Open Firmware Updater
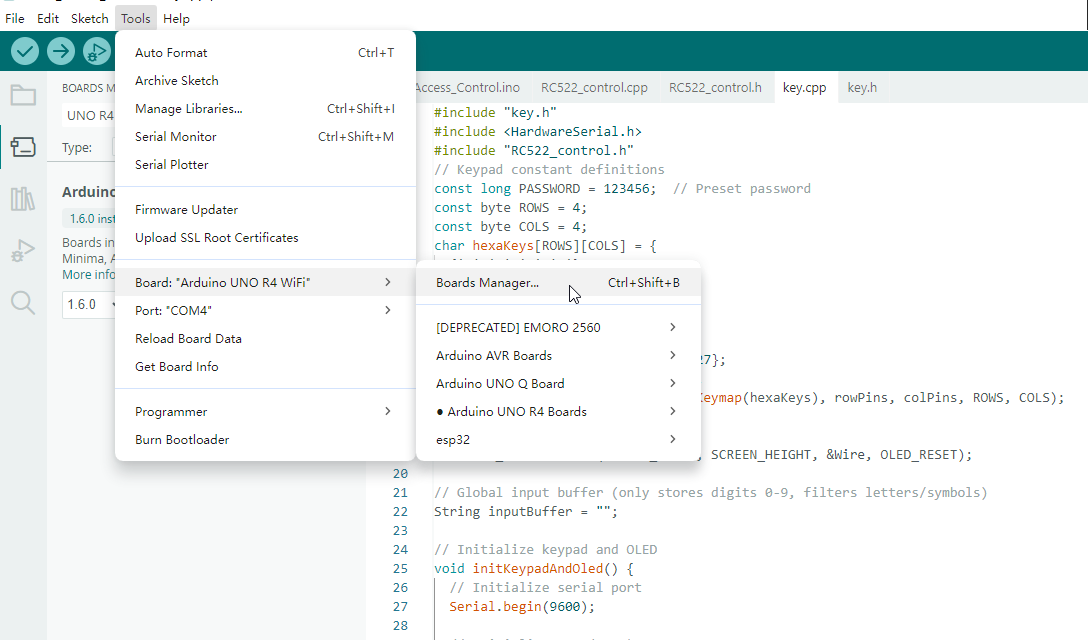Screen dimensions: 1088x640 (x=265, y=210)
